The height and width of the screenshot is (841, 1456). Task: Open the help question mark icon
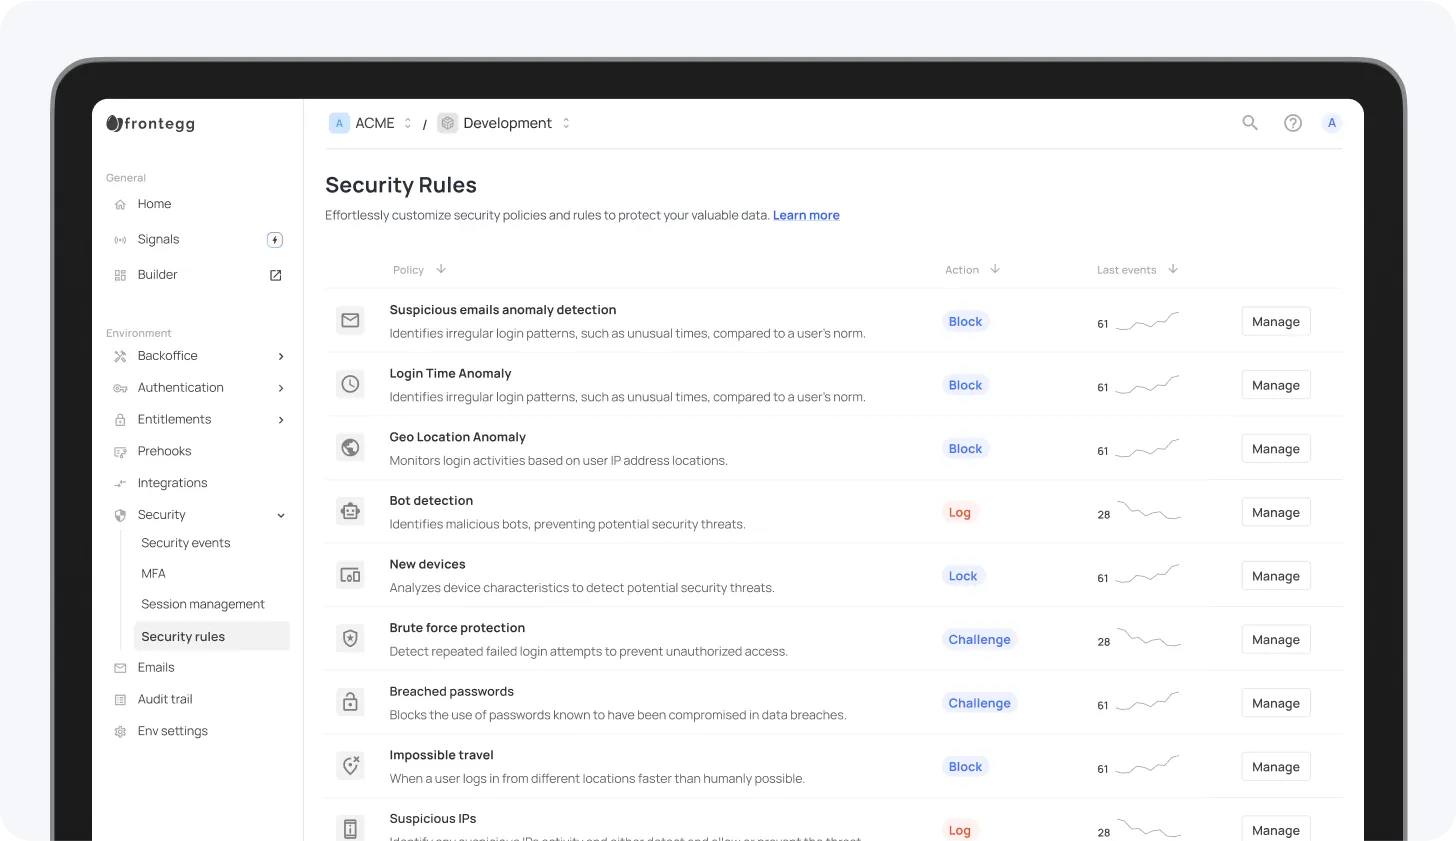click(1293, 123)
